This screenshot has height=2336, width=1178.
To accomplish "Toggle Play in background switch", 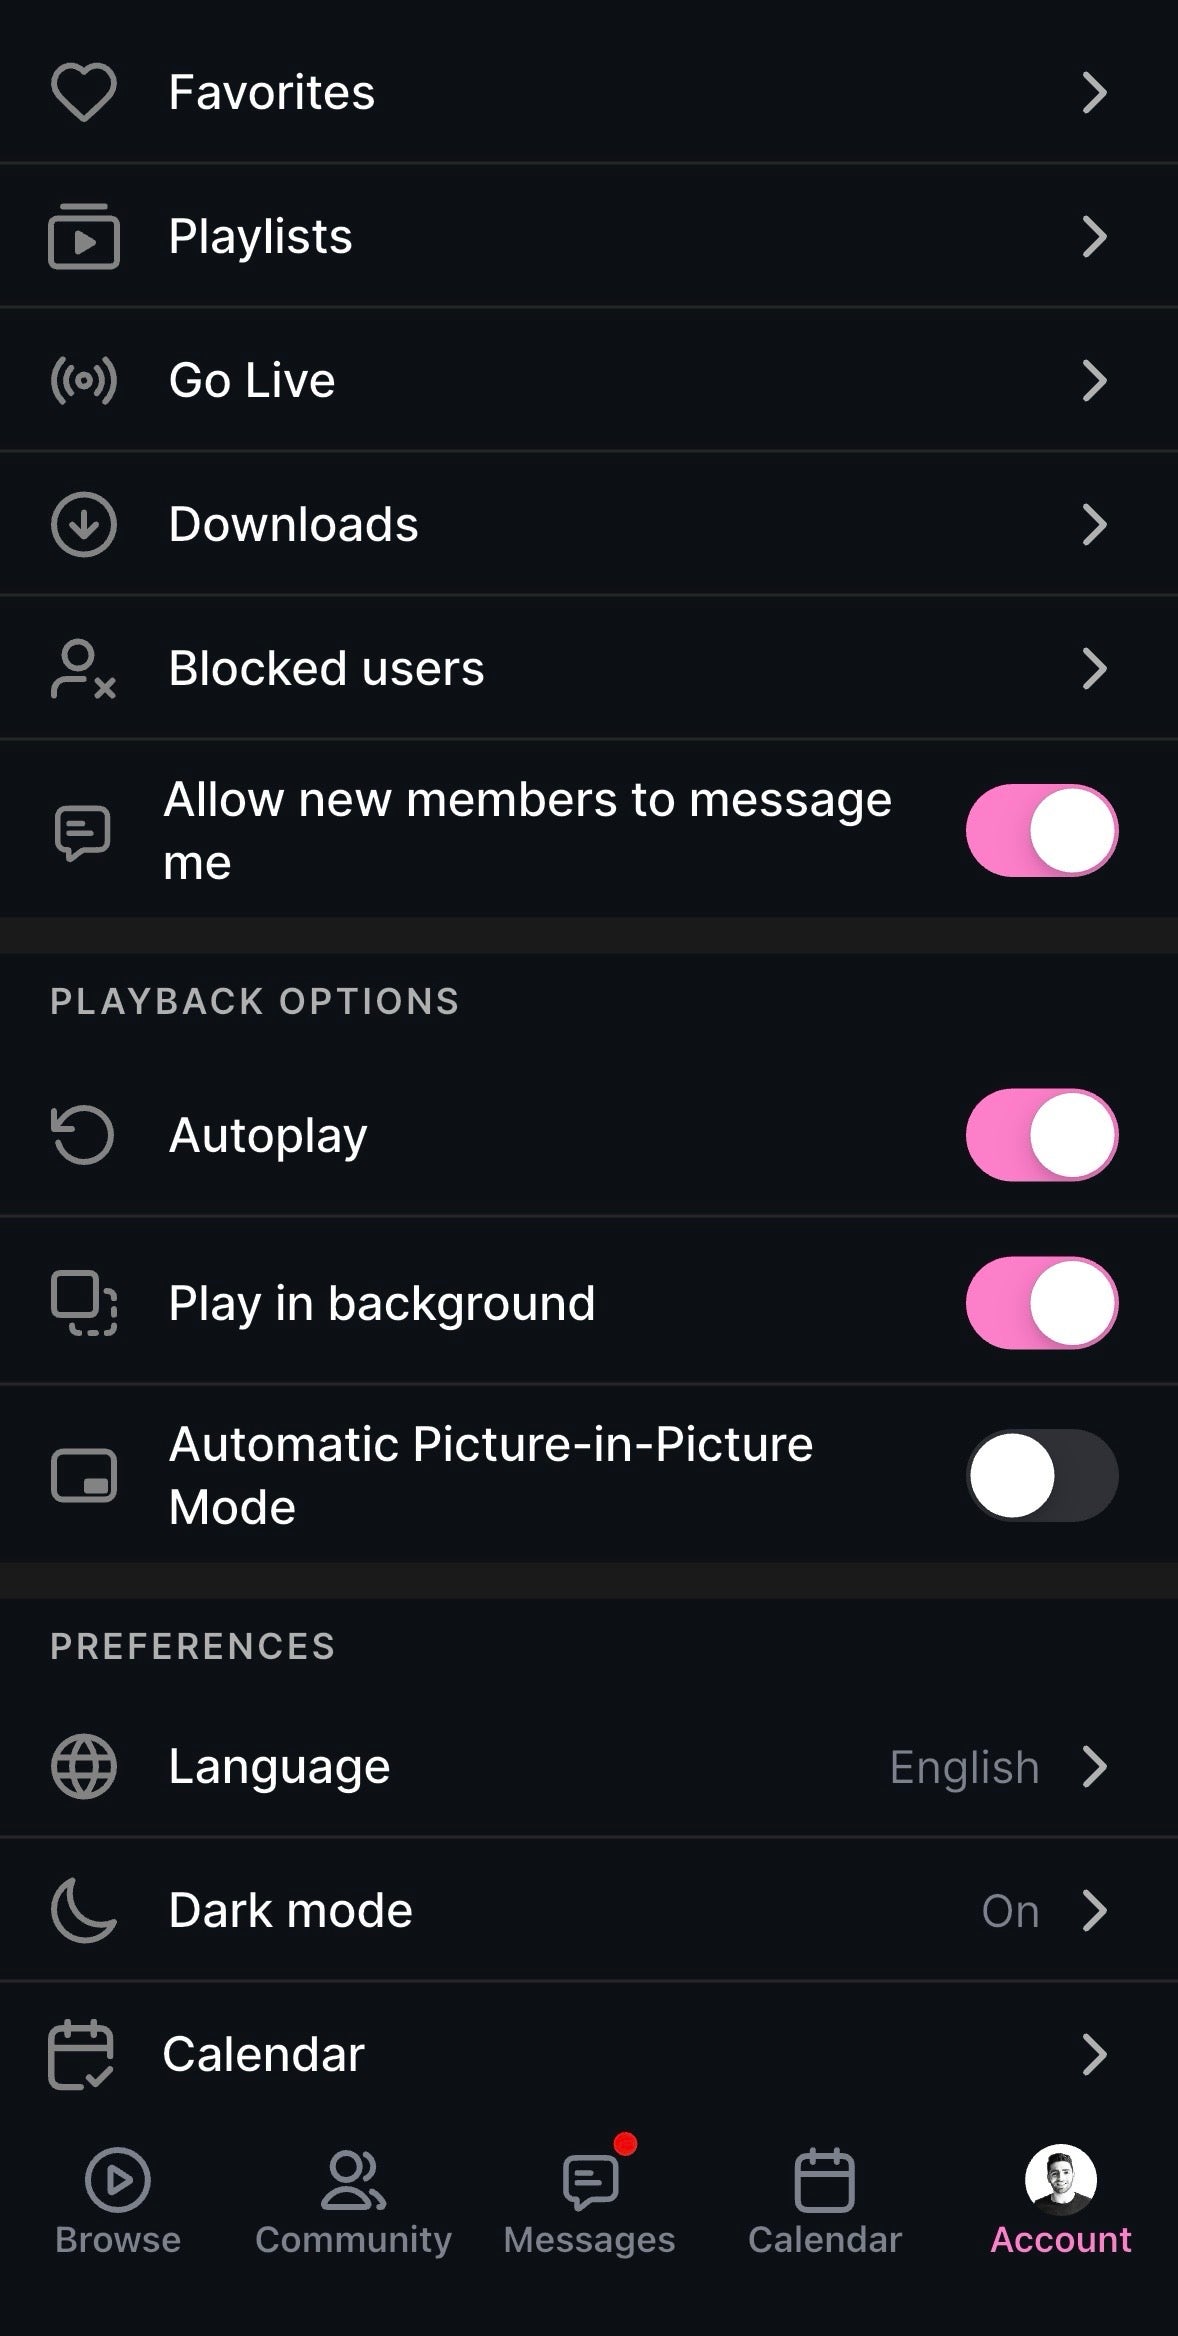I will click(x=1041, y=1303).
